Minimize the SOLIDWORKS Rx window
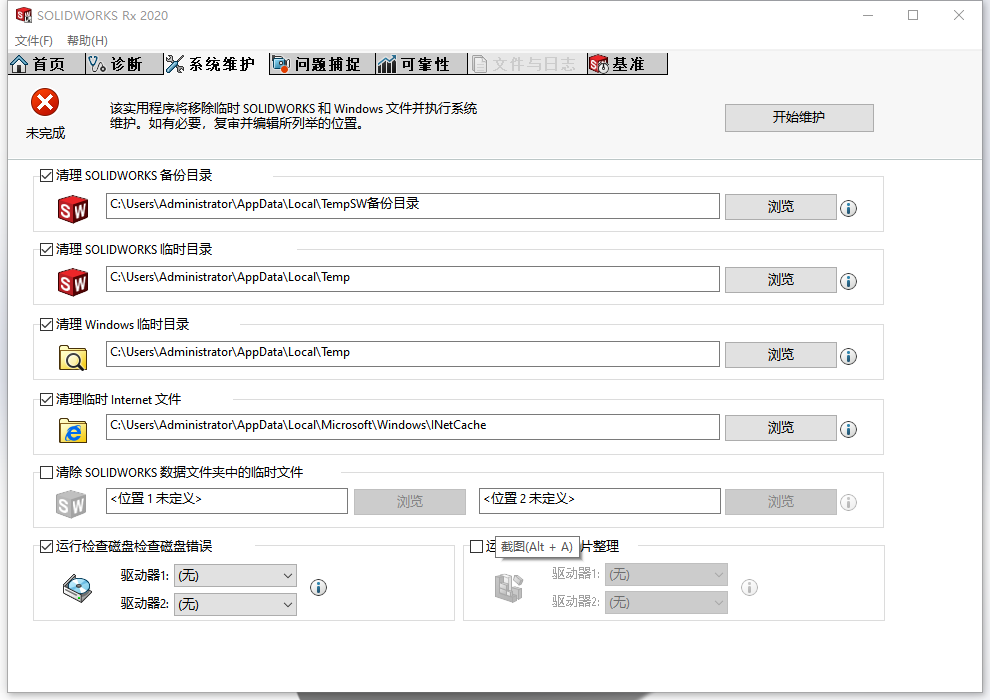The height and width of the screenshot is (700, 990). pos(868,15)
